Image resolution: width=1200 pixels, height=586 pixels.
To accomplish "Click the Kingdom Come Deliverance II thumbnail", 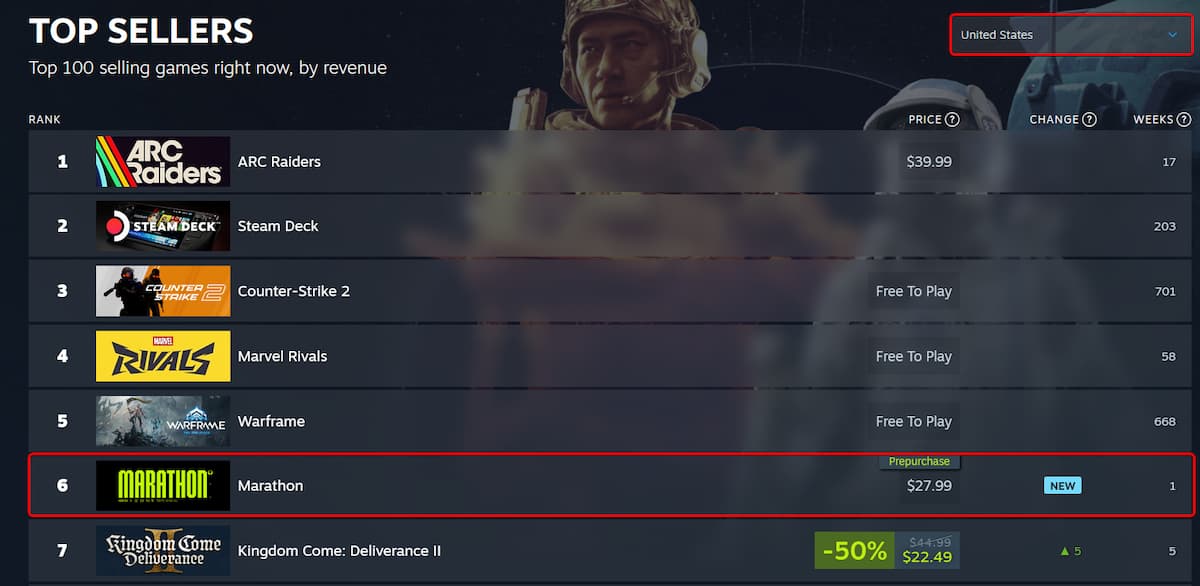I will (163, 551).
